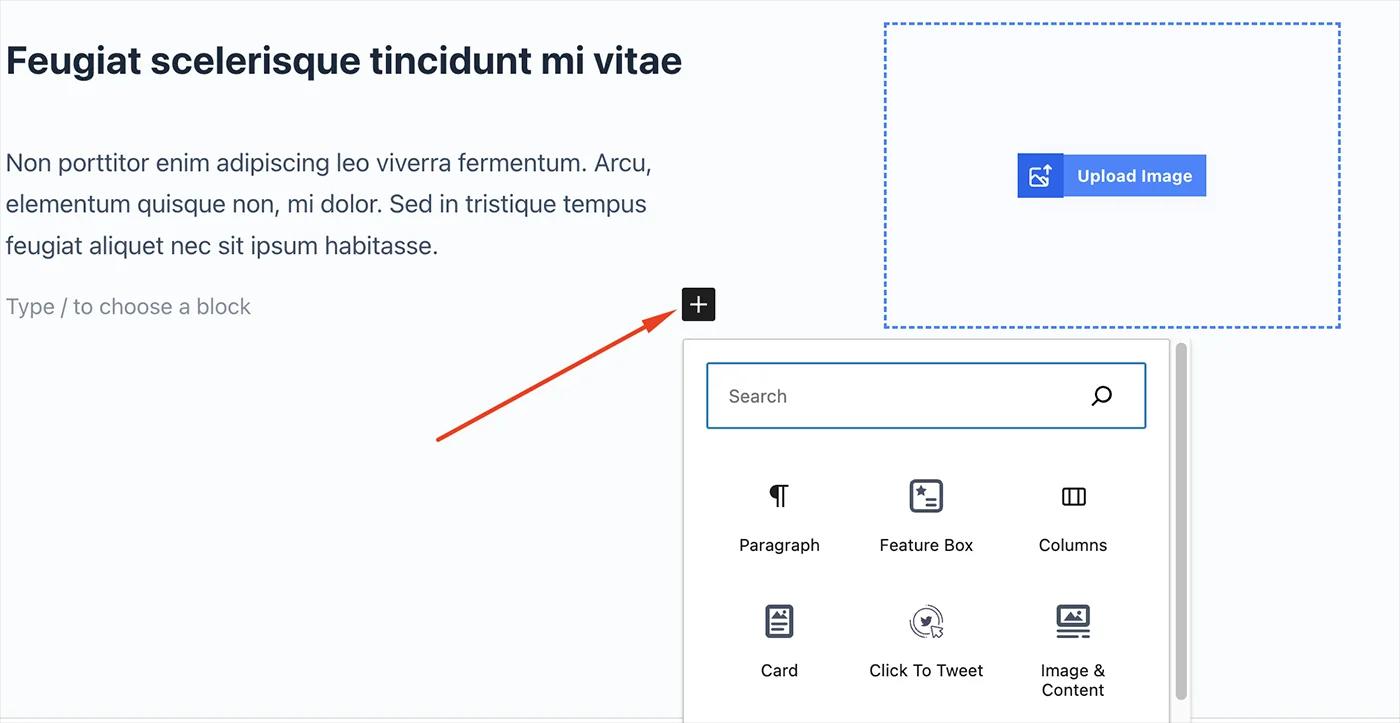The height and width of the screenshot is (723, 1400).
Task: Click the empty 'Type / to choose a block' line
Action: point(128,306)
